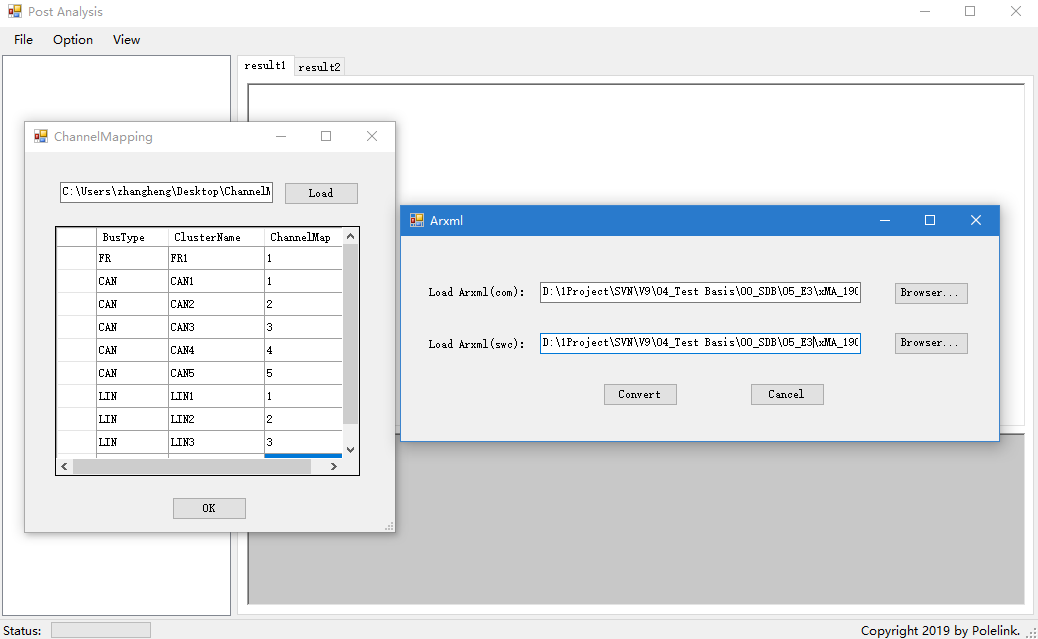The width and height of the screenshot is (1038, 639).
Task: Minimize the Post Analysis main window
Action: [x=925, y=11]
